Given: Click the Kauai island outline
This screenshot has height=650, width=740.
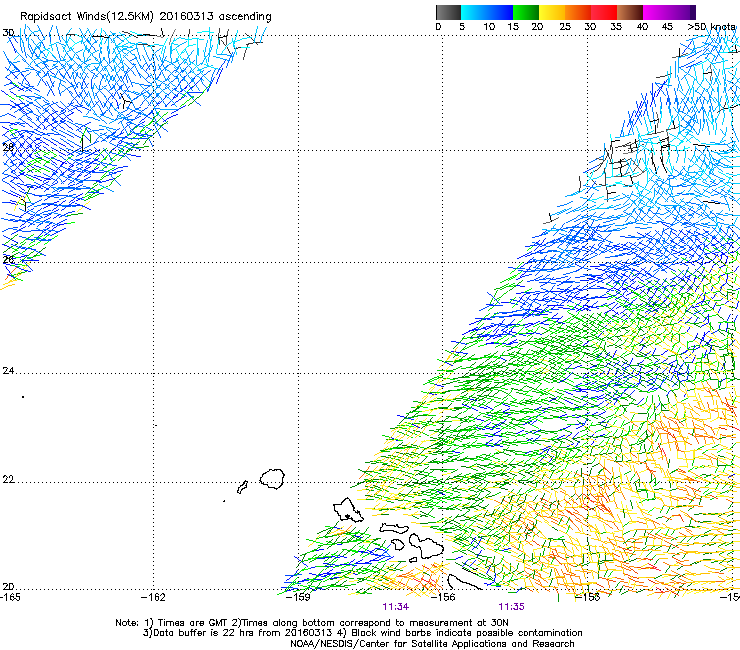Looking at the screenshot, I should point(272,479).
